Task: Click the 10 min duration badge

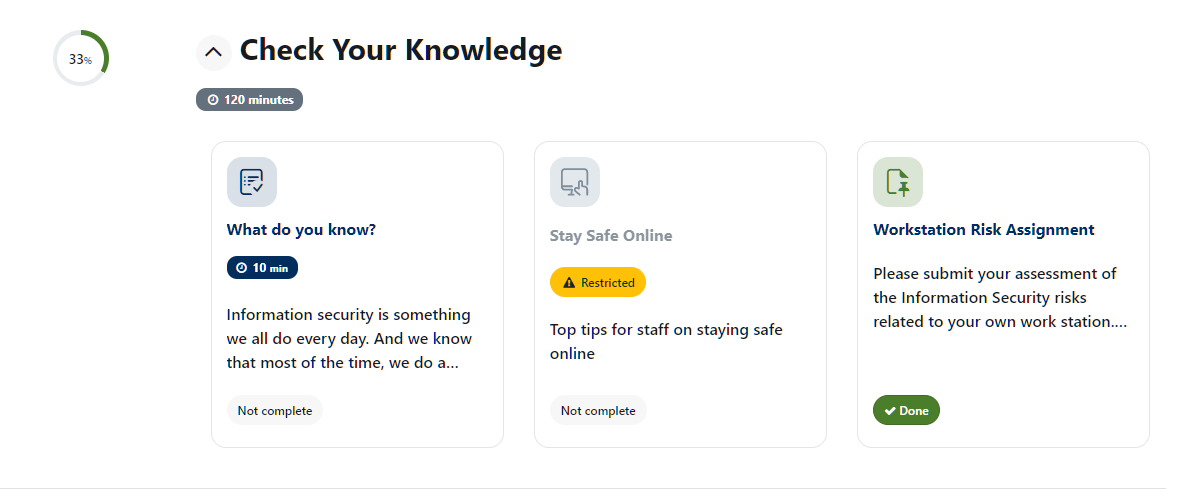Action: coord(262,268)
